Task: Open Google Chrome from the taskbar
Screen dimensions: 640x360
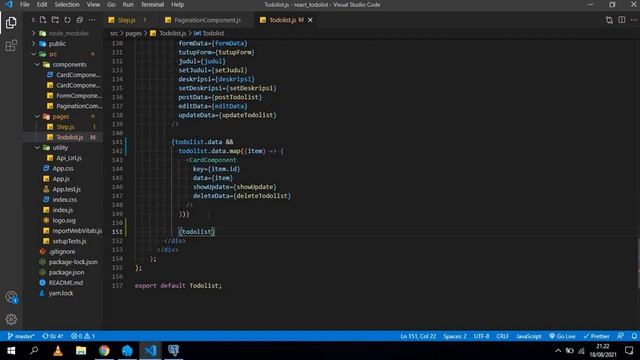Action: pyautogui.click(x=104, y=351)
